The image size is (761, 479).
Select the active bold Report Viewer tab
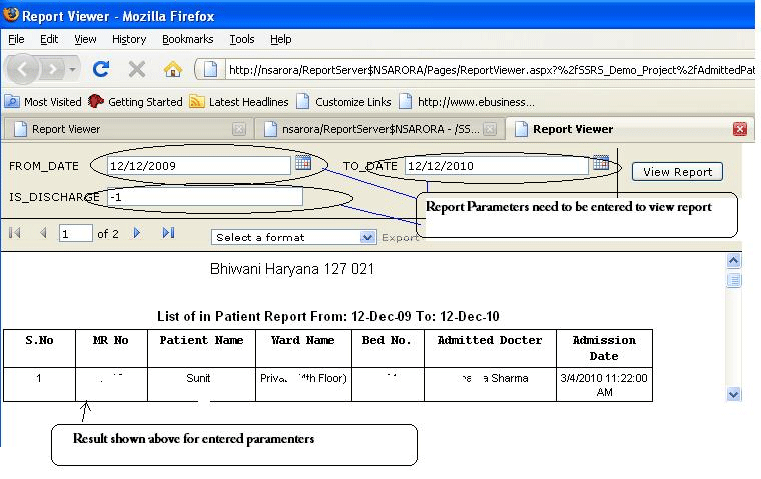coord(621,129)
